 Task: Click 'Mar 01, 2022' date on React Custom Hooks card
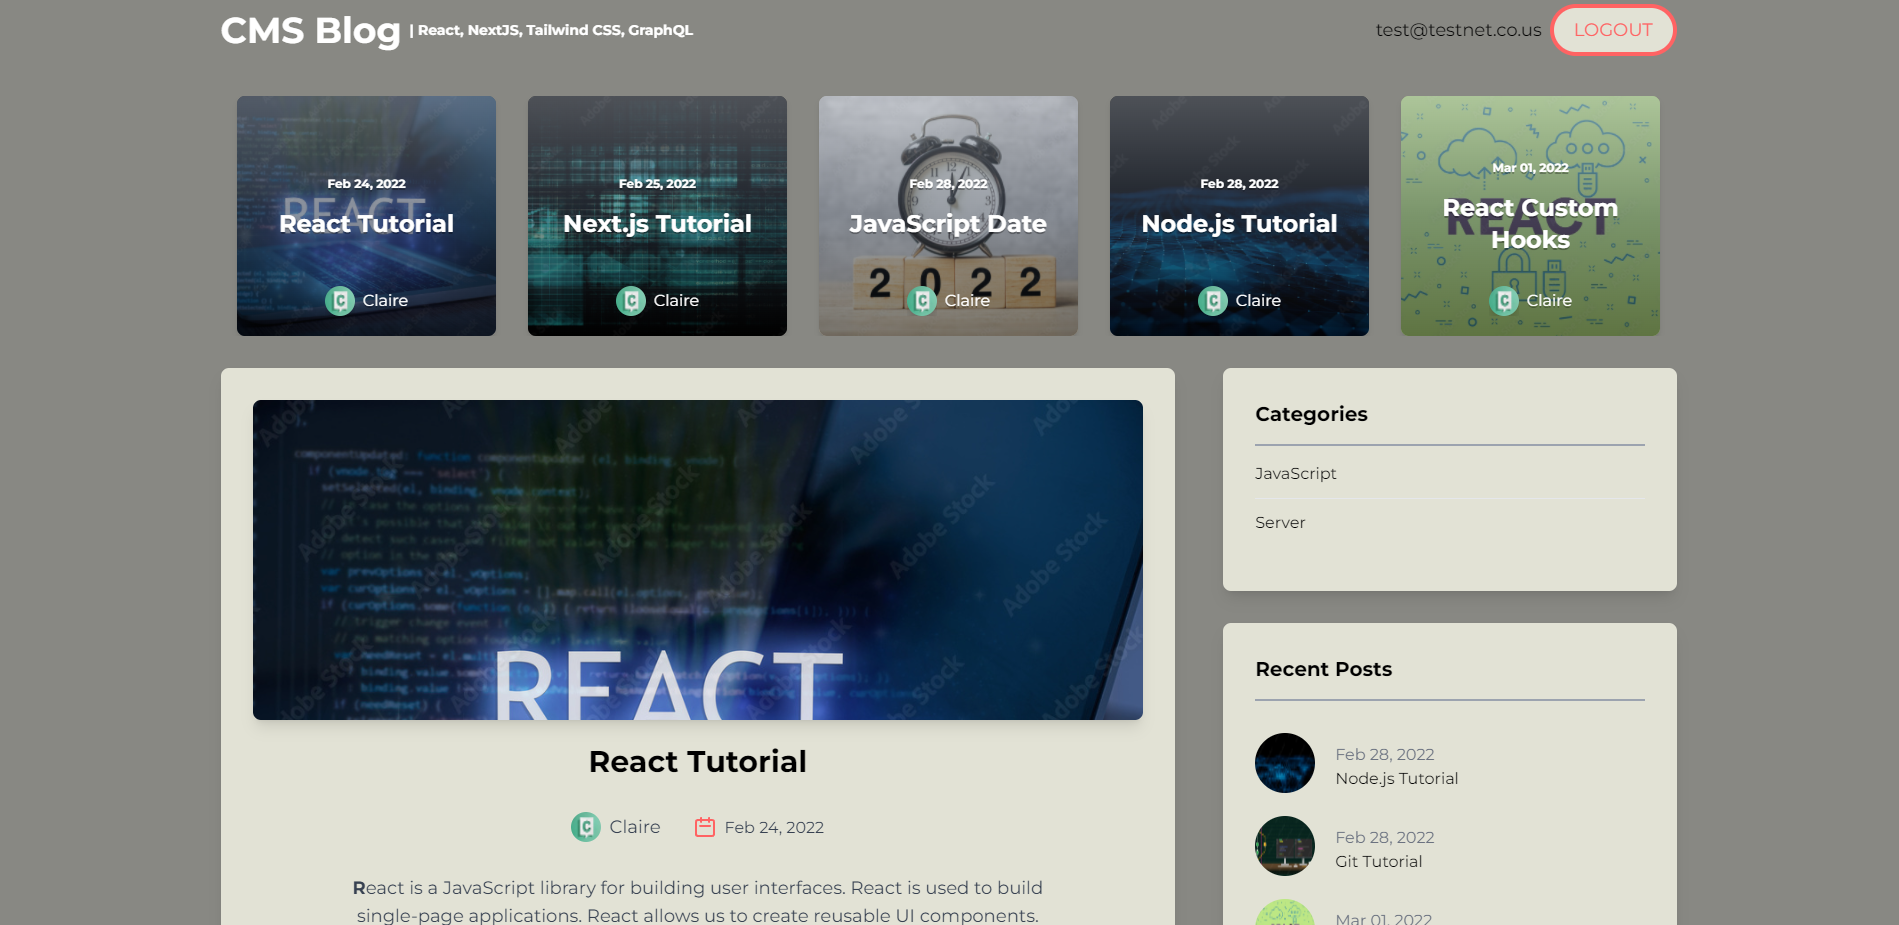click(x=1530, y=168)
